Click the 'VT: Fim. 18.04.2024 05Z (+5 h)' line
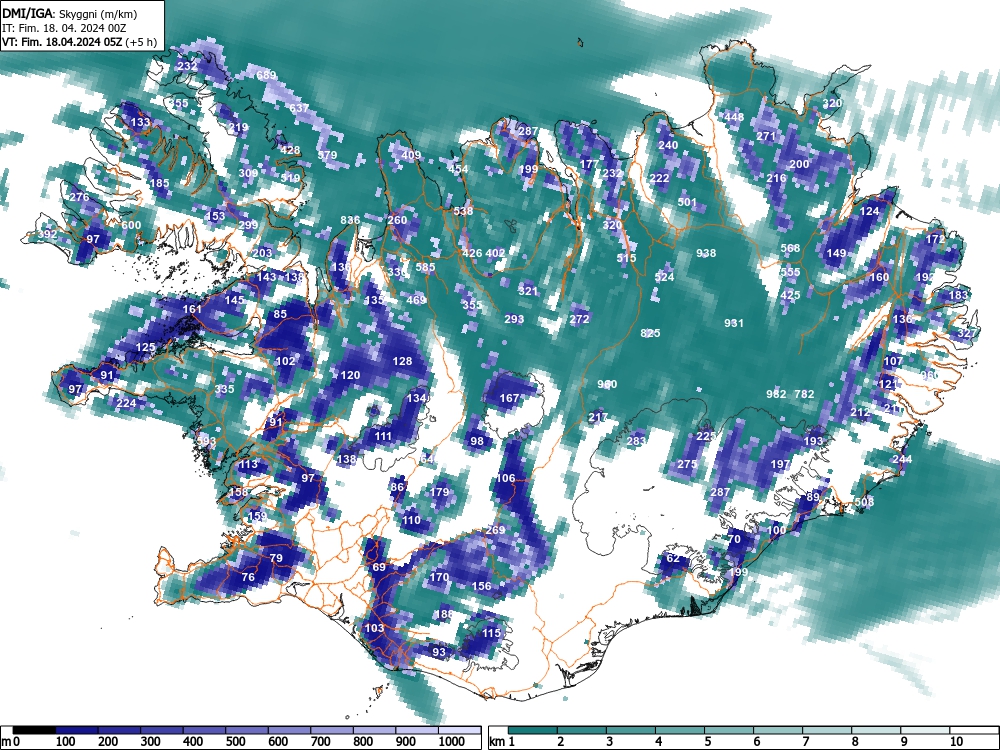 point(79,42)
